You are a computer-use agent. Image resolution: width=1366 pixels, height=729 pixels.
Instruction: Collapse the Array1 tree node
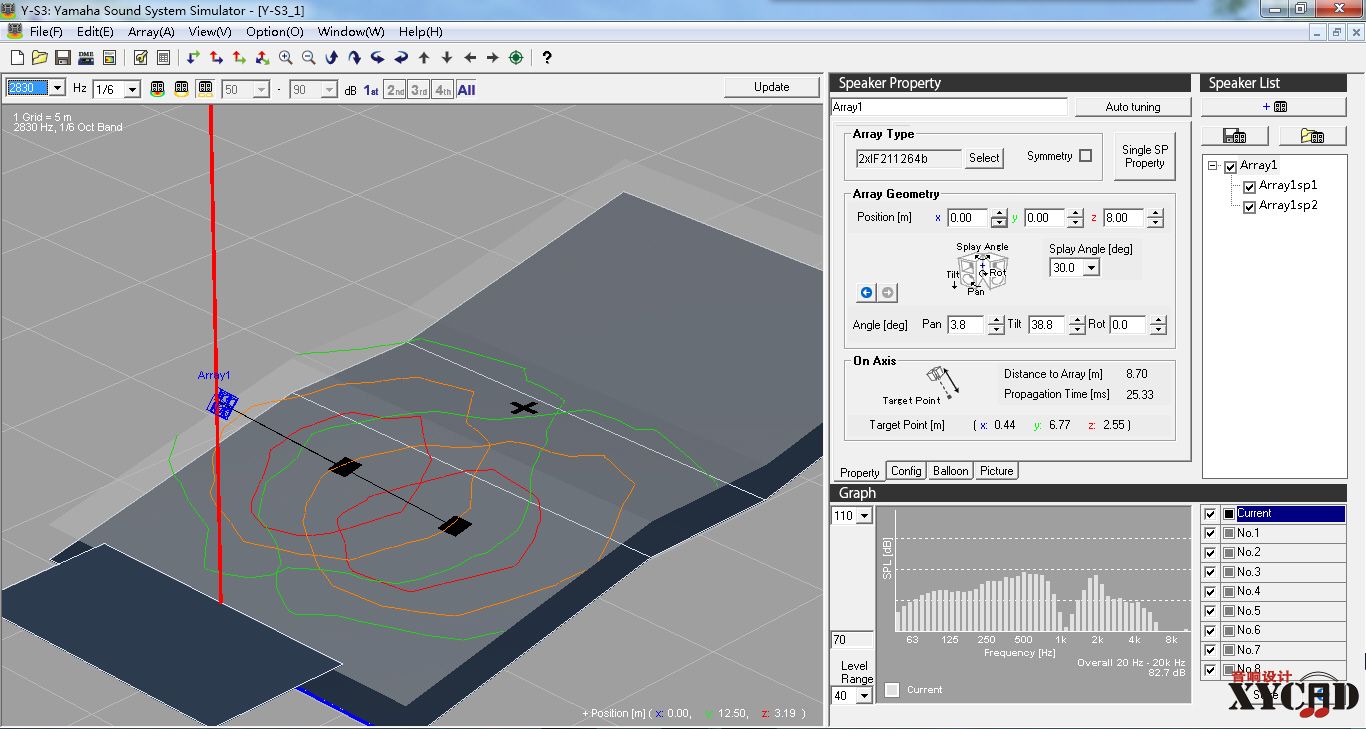pos(1213,166)
